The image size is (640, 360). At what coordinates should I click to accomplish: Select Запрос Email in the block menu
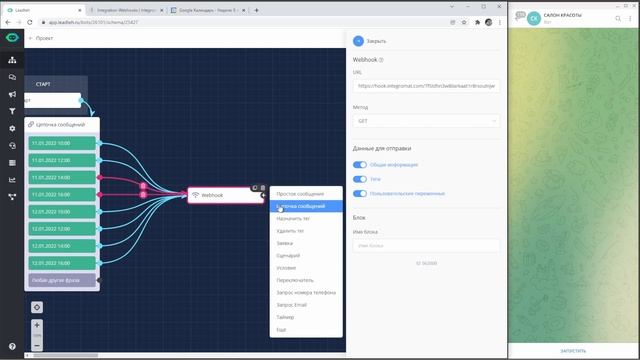pyautogui.click(x=306, y=305)
